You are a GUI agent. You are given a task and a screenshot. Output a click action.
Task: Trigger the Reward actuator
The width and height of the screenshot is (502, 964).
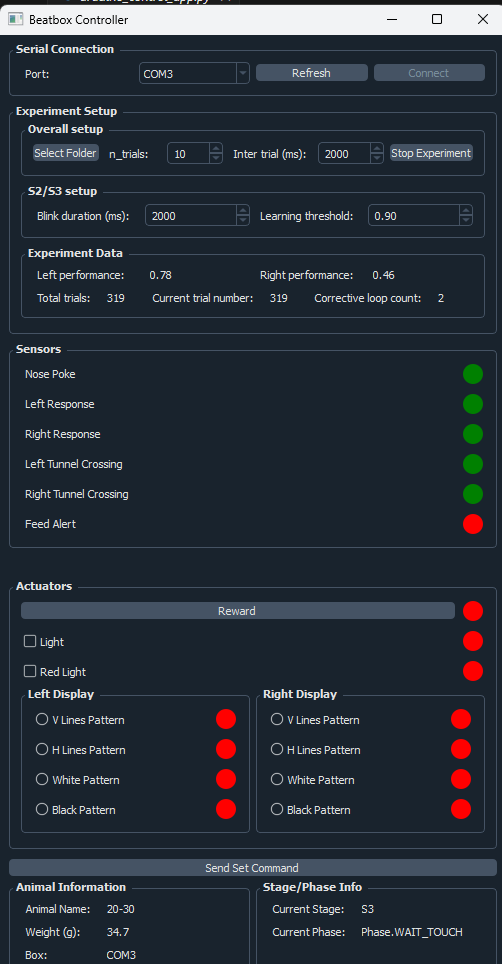[238, 611]
